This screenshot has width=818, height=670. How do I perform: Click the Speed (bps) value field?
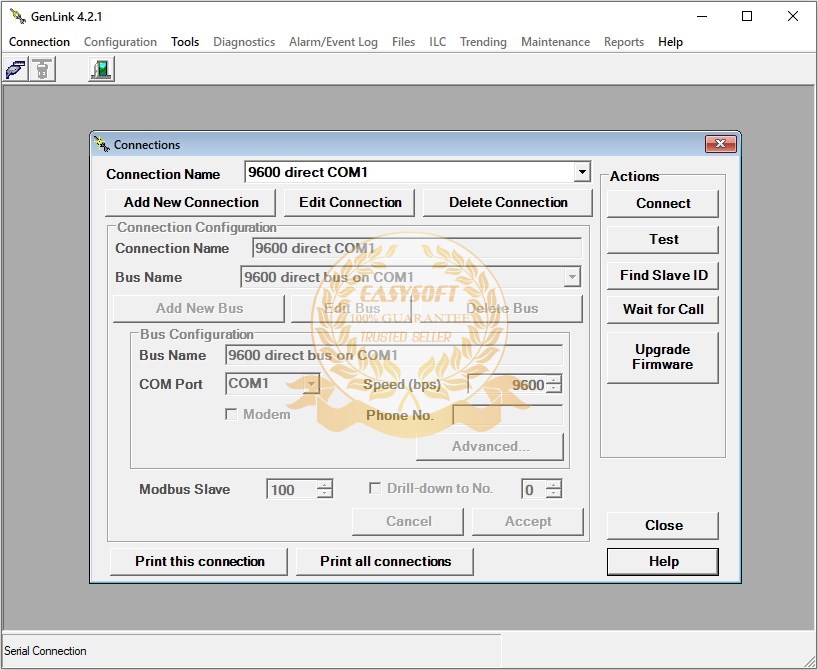pyautogui.click(x=507, y=385)
